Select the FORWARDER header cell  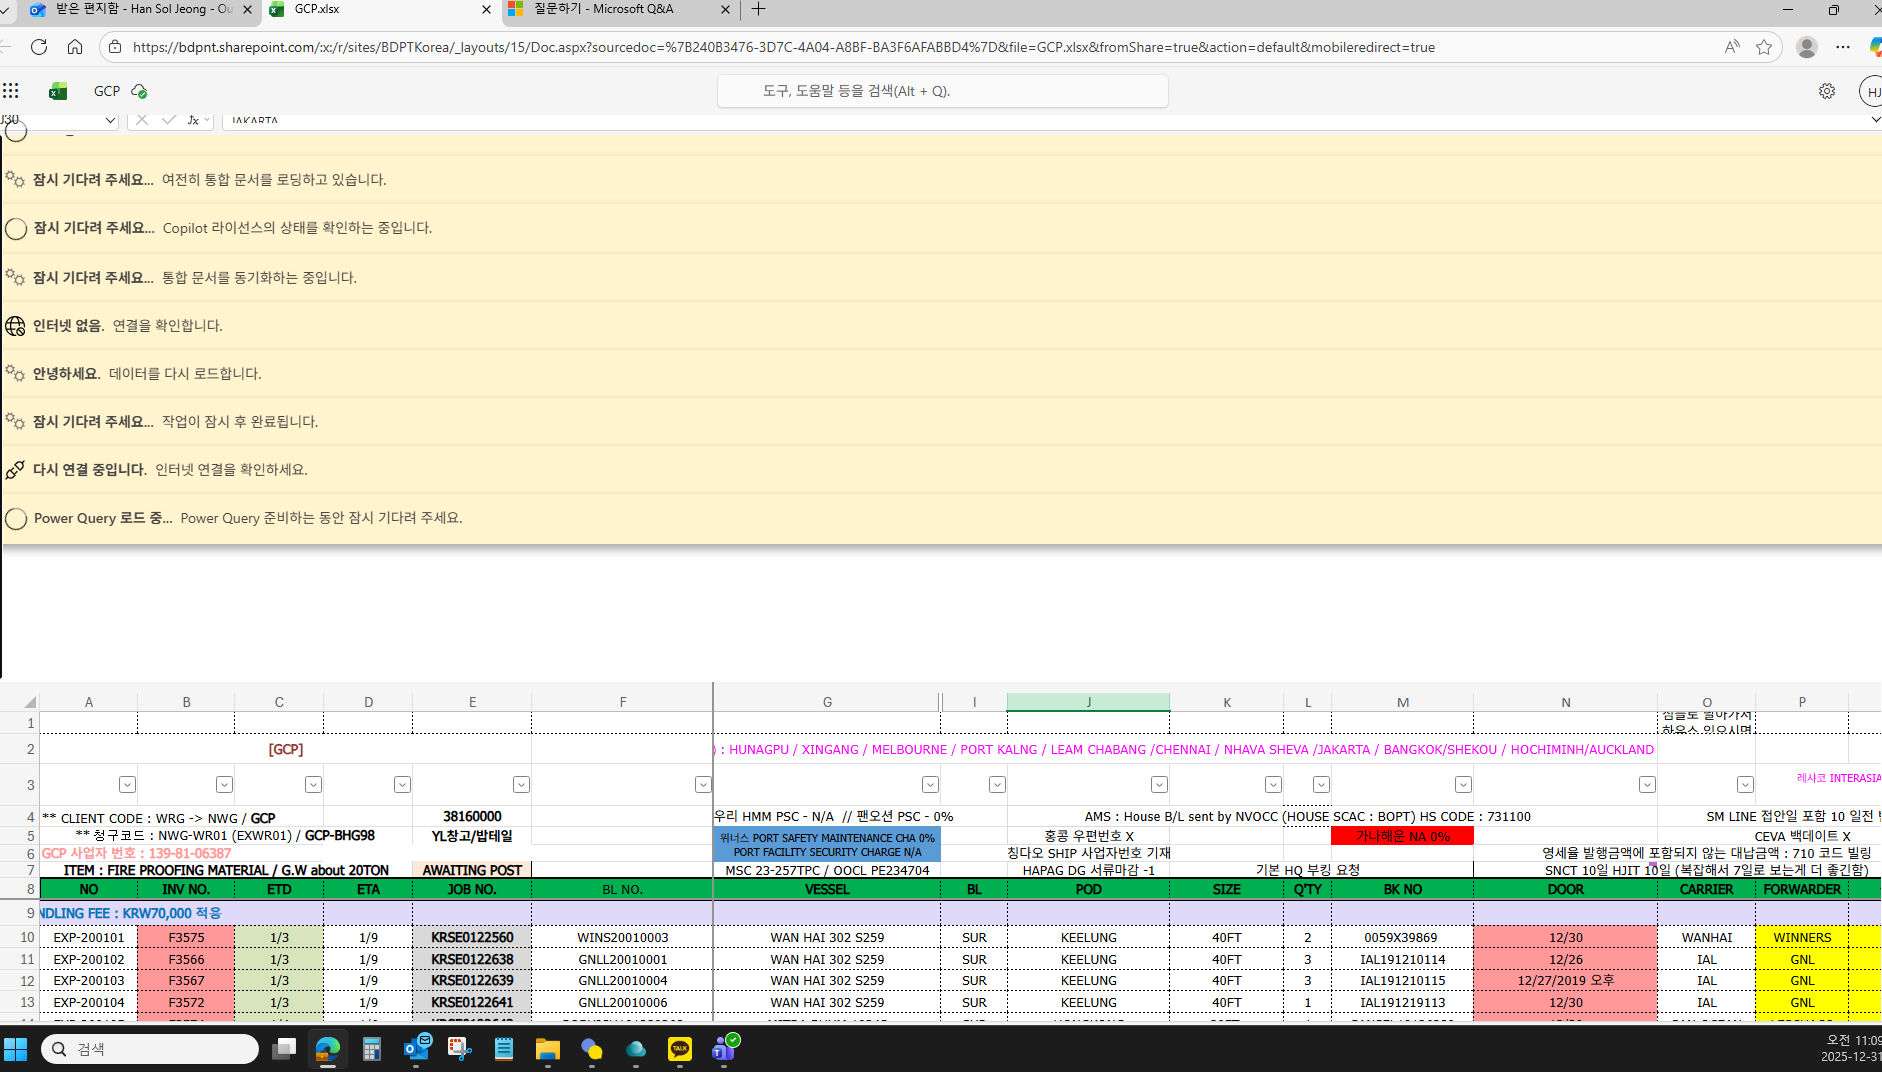1802,889
